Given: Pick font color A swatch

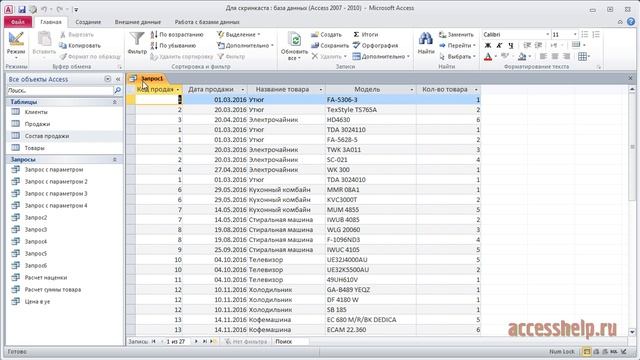Looking at the screenshot, I should coord(488,57).
